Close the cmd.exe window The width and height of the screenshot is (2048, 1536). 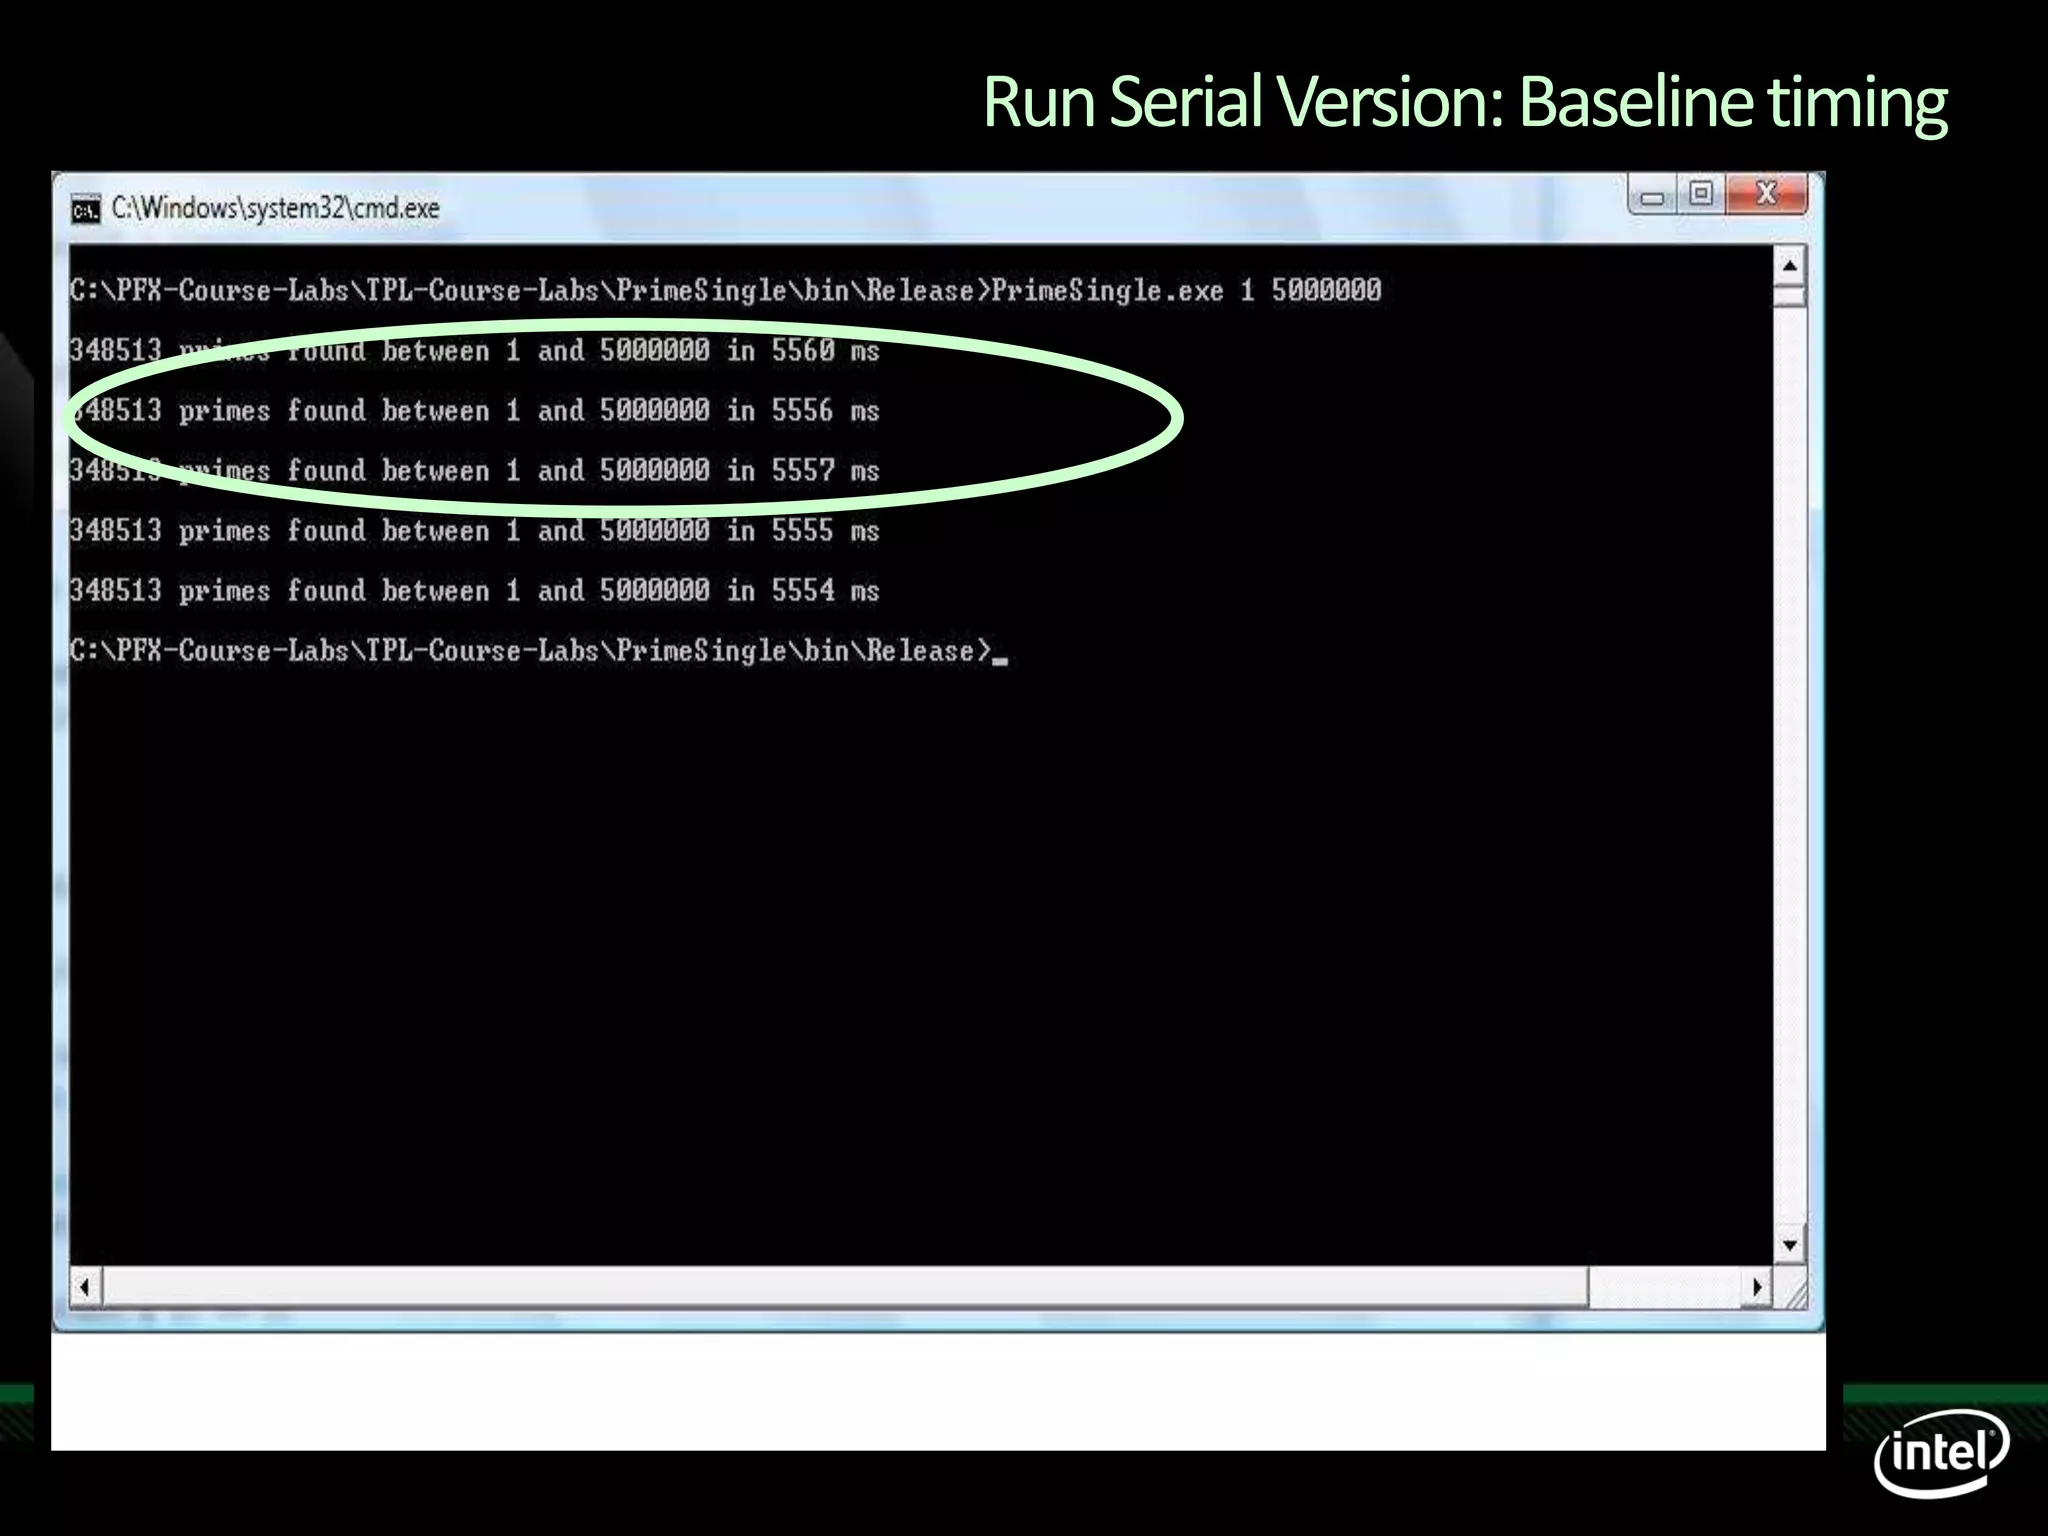(1767, 194)
